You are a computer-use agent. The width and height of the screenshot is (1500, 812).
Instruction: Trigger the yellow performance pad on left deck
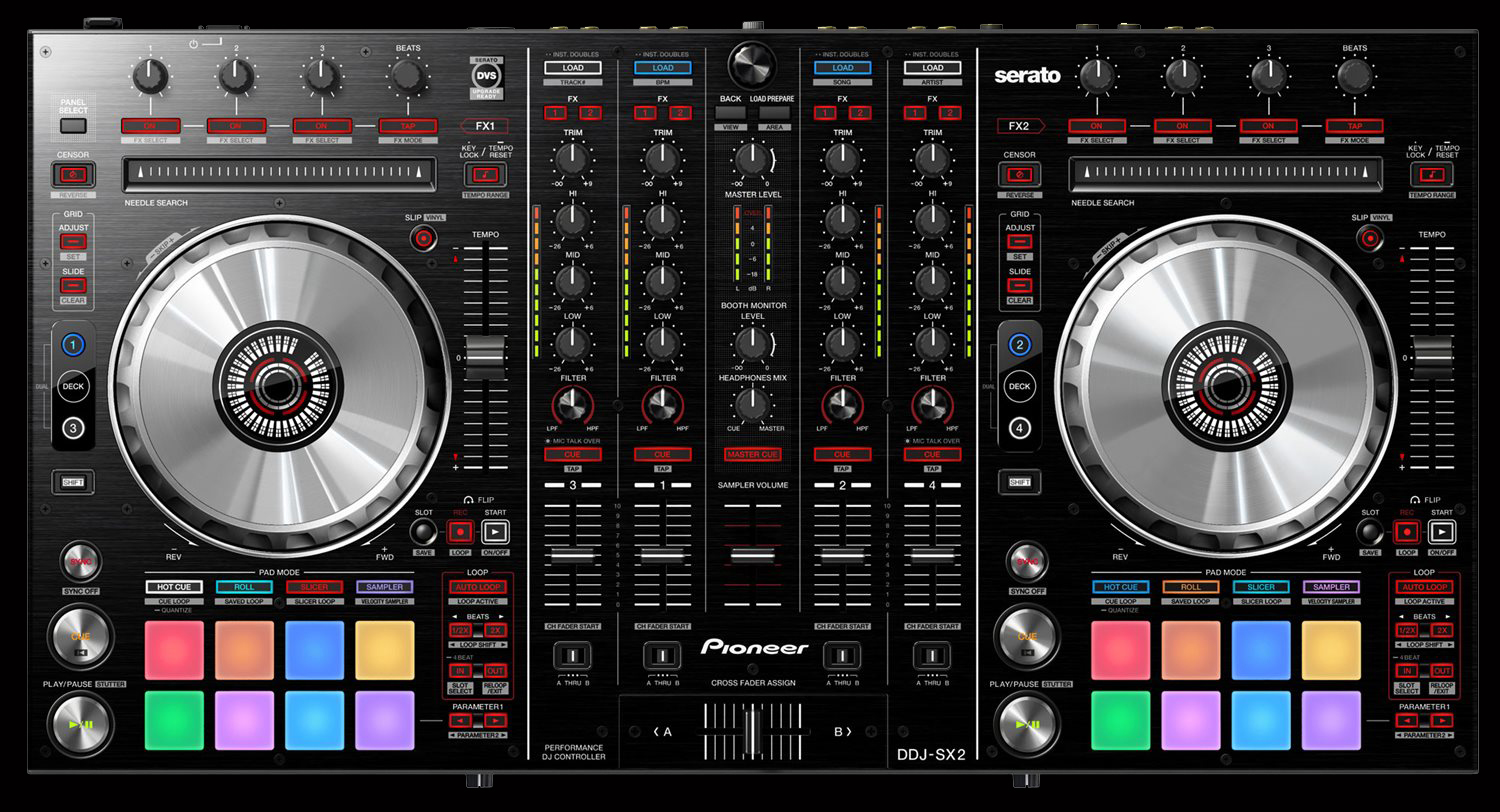tap(384, 650)
